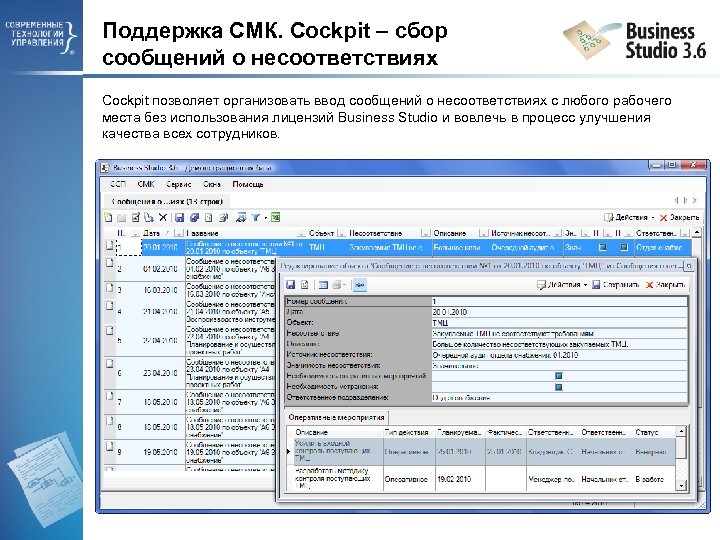Click the 19.02.2010 planned date cell
The width and height of the screenshot is (720, 540).
[460, 479]
